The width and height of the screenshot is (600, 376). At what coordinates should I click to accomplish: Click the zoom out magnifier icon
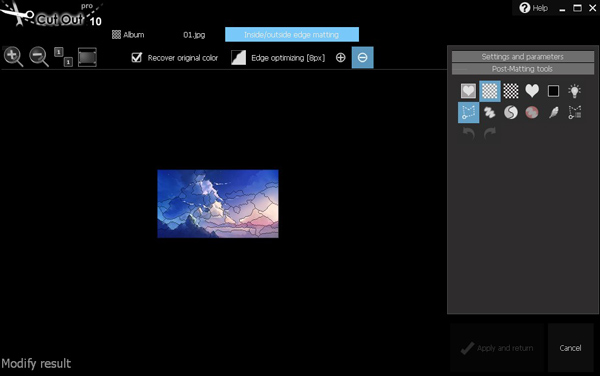[39, 57]
